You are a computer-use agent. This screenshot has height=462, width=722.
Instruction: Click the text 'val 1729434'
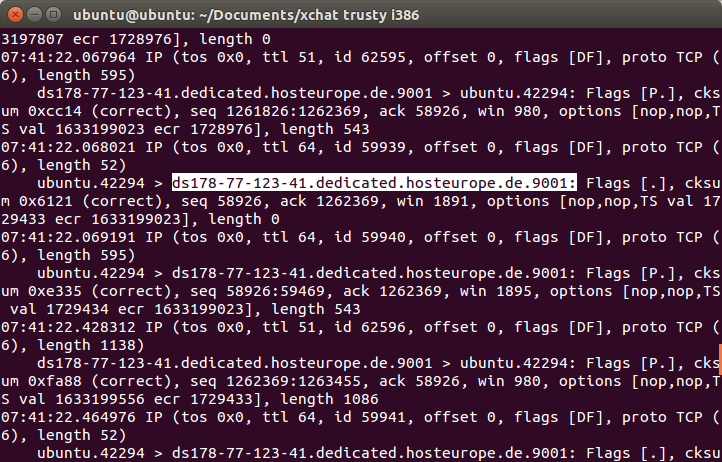59,309
